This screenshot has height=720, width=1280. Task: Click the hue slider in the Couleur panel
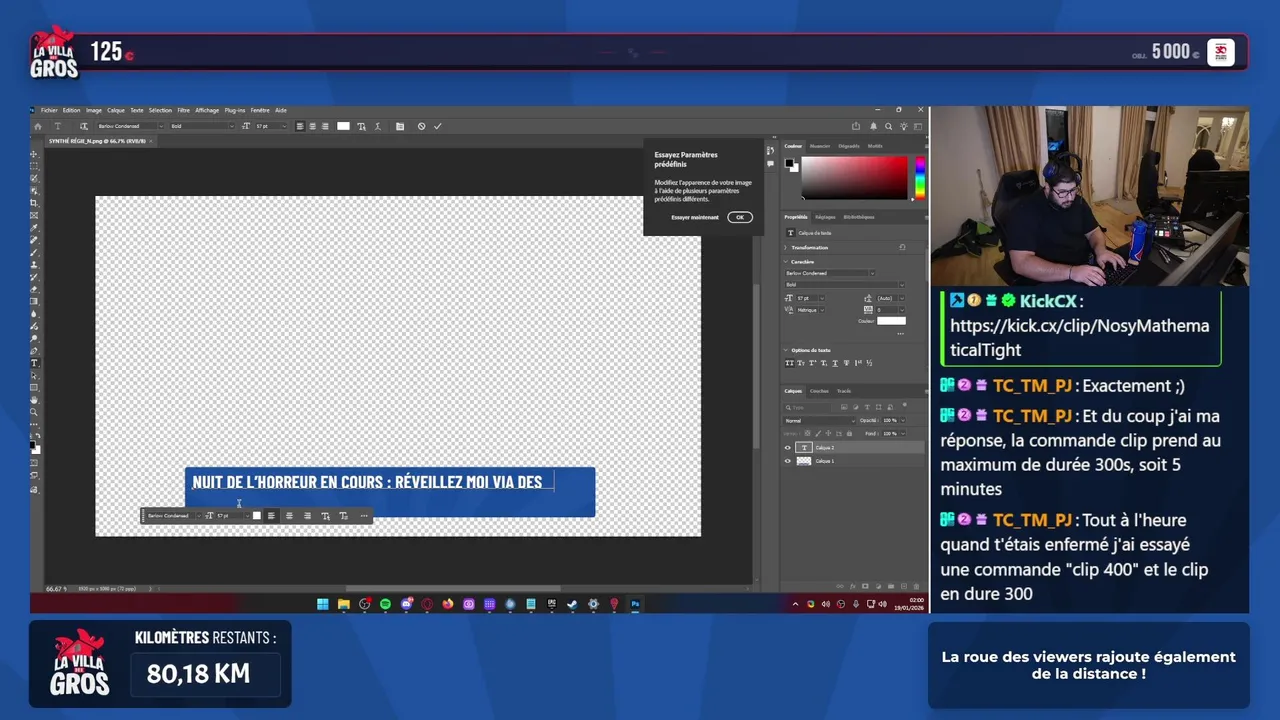tap(919, 178)
